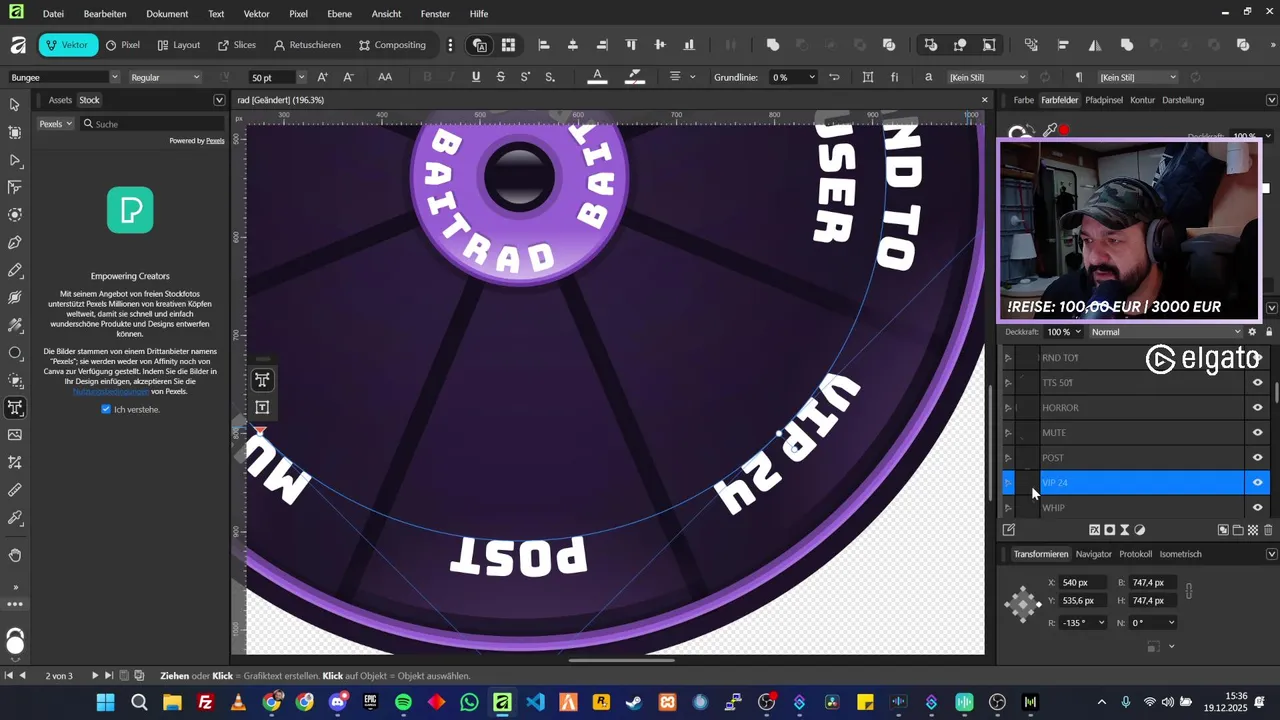This screenshot has height=720, width=1280.
Task: Expand the POST layer
Action: (x=1008, y=457)
